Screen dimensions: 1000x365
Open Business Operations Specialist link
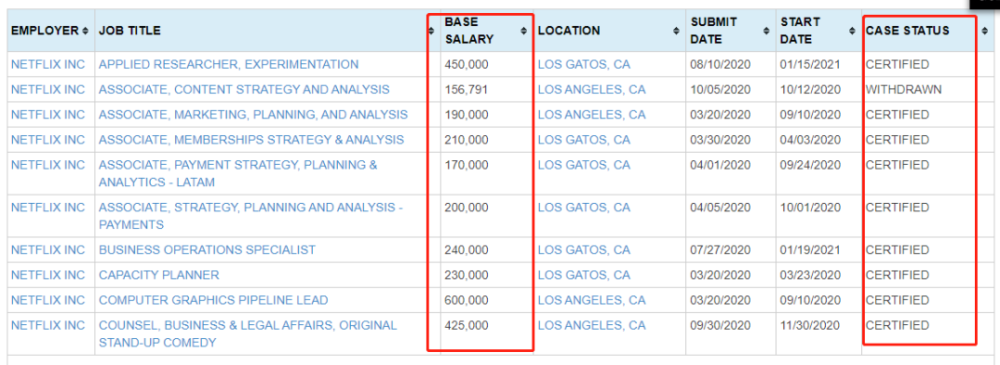pyautogui.click(x=207, y=250)
